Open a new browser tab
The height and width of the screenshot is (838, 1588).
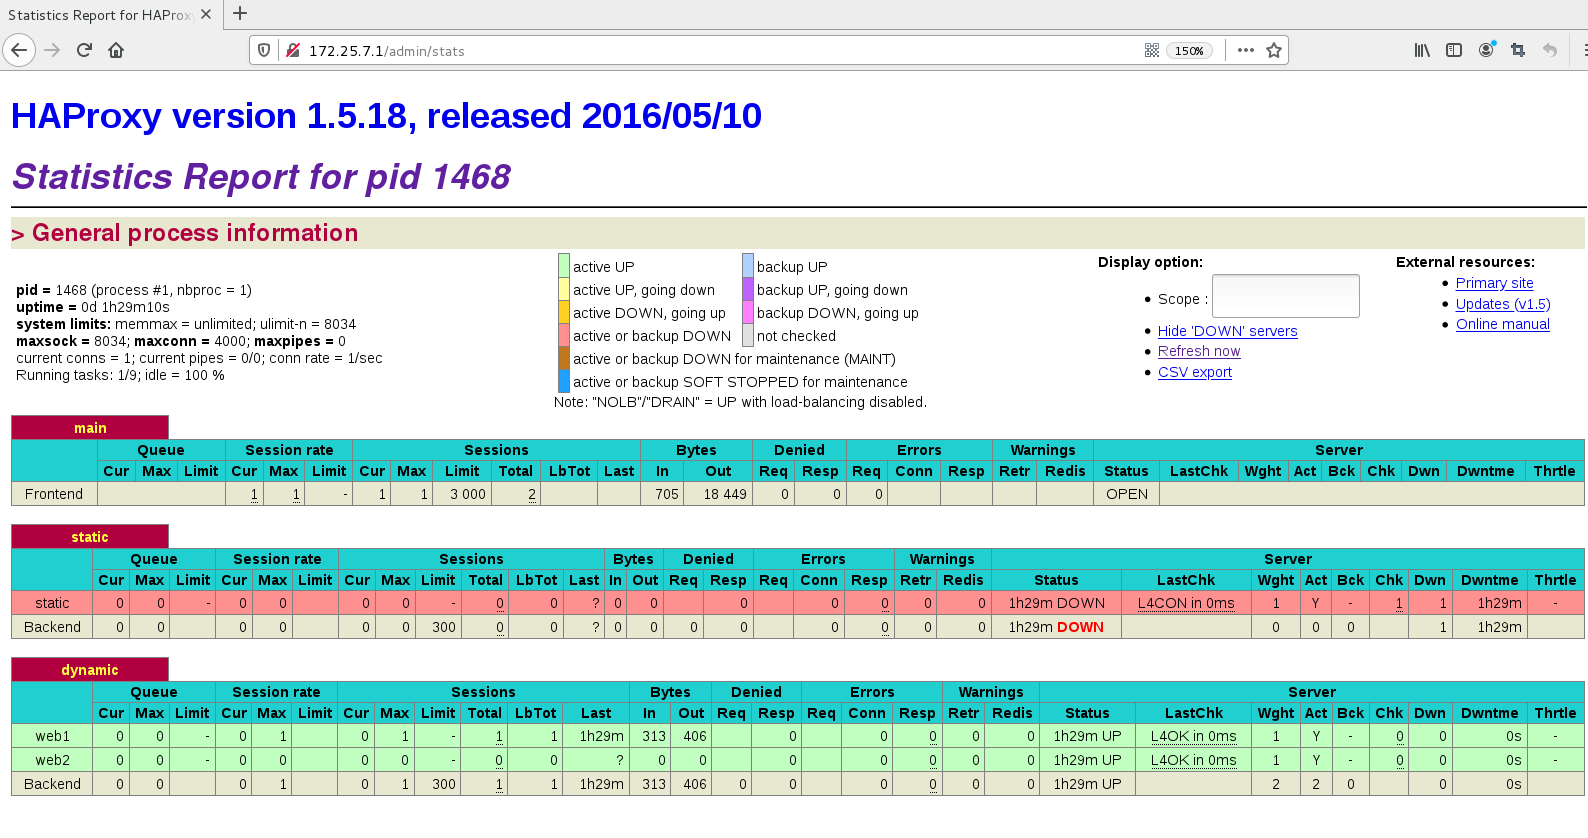(x=240, y=14)
